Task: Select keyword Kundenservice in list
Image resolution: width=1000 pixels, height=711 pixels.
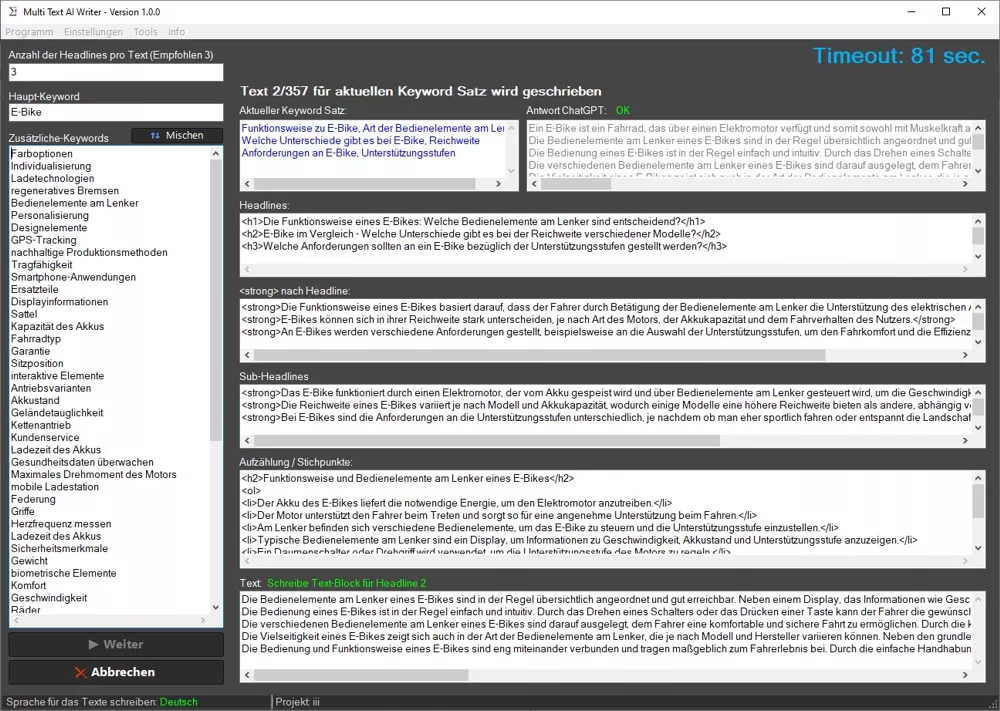Action: point(45,437)
